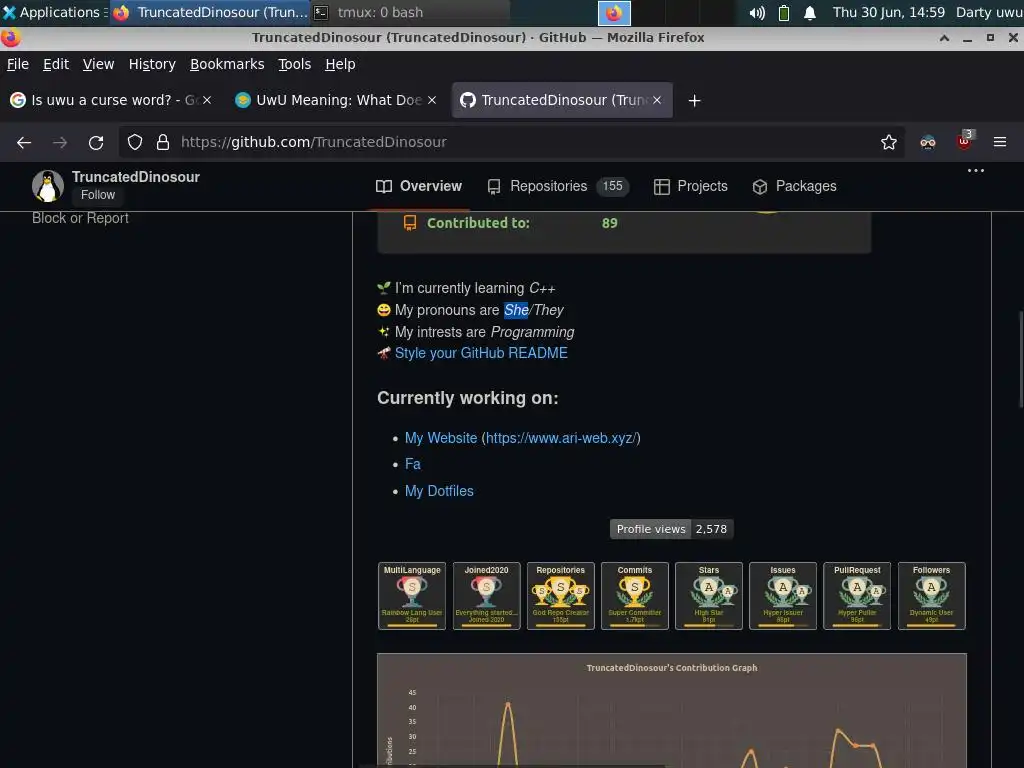Click the Commits trophy card
This screenshot has height=768, width=1024.
(x=634, y=596)
